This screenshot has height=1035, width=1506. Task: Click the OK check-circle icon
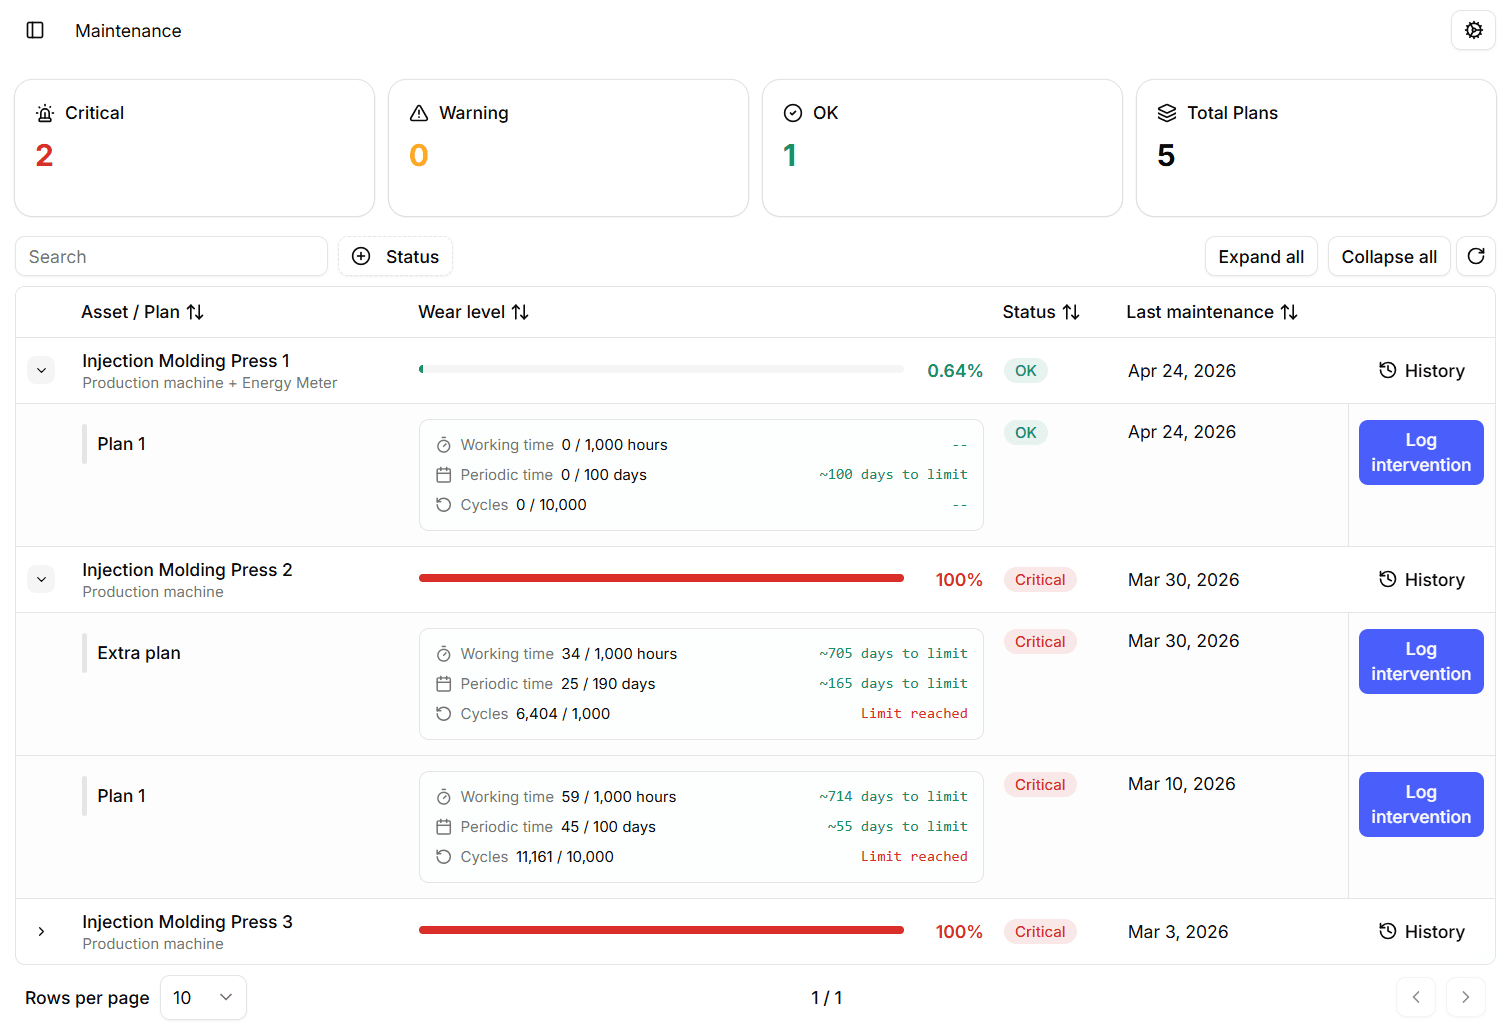(793, 113)
